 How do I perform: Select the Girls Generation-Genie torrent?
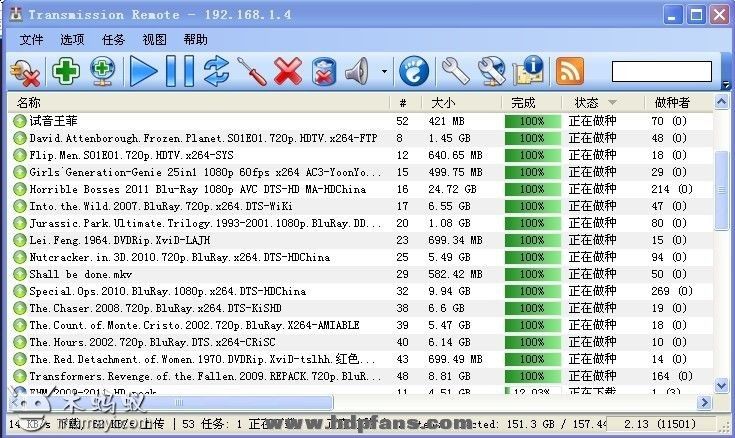[361, 172]
